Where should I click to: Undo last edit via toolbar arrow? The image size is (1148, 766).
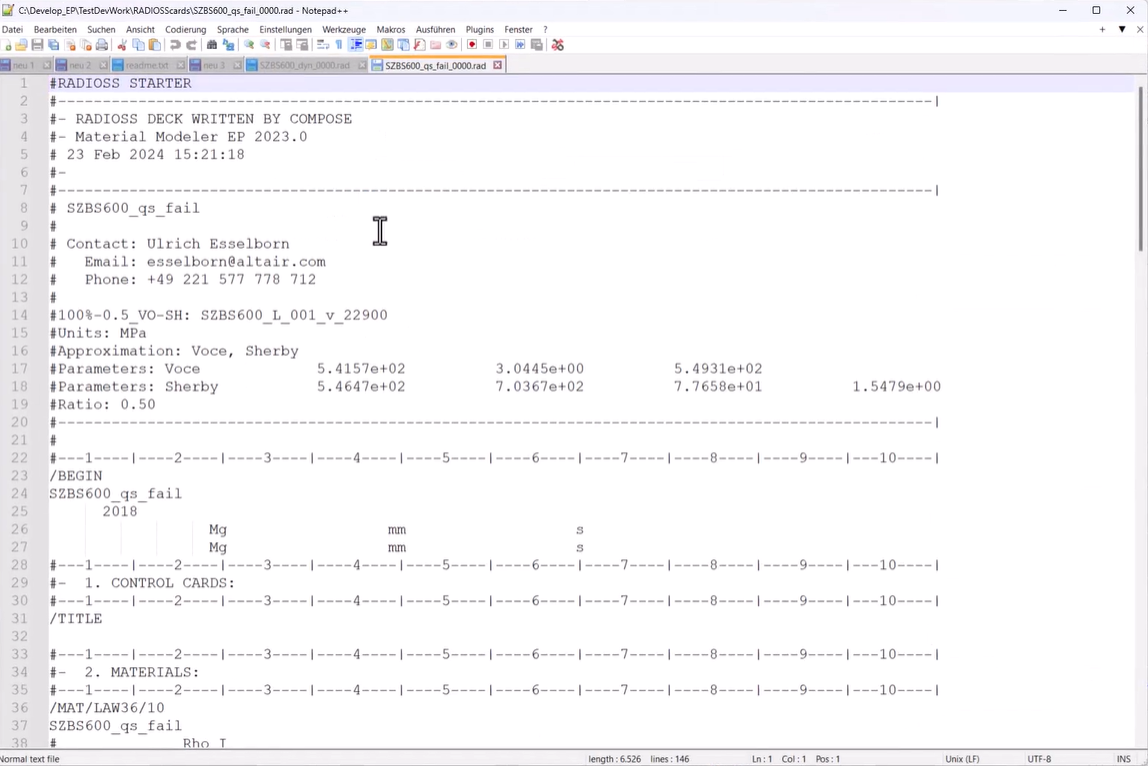(x=175, y=45)
